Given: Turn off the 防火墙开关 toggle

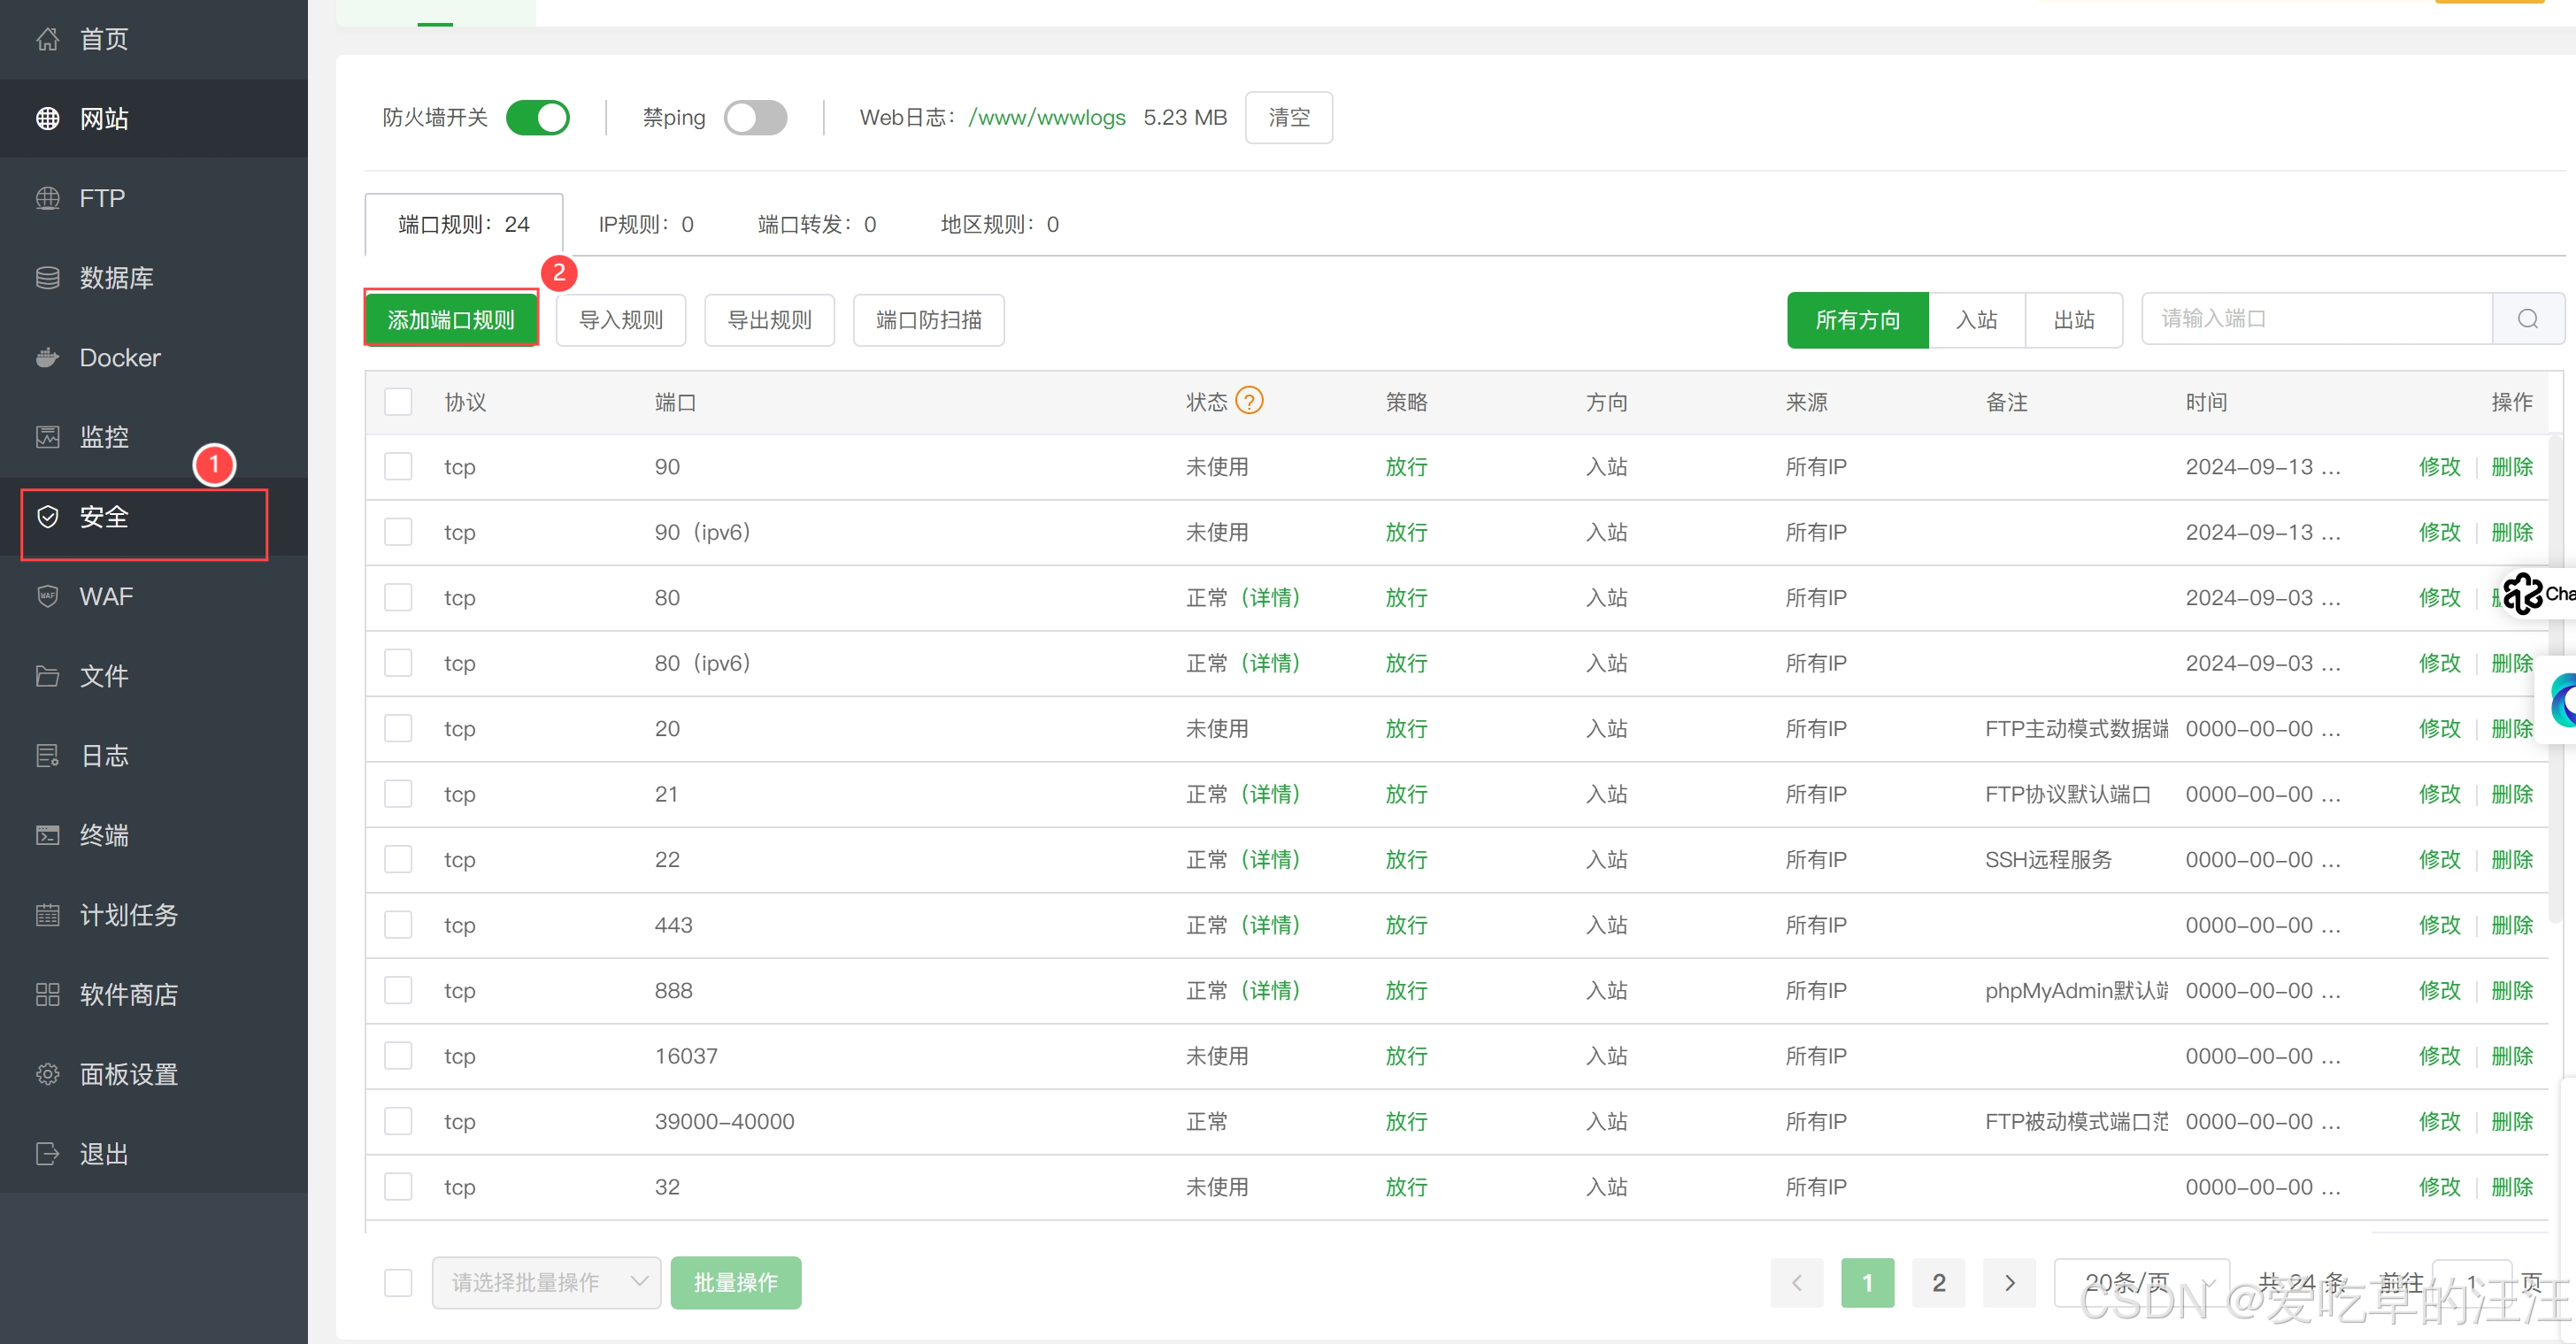Looking at the screenshot, I should tap(538, 118).
